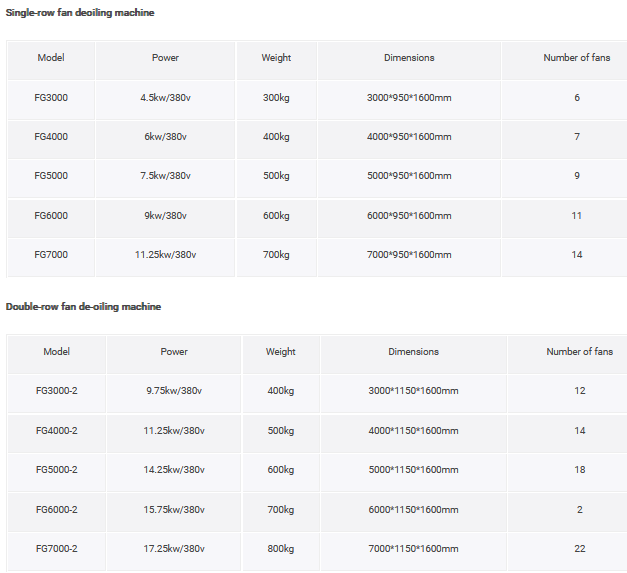Click the FG3000-2 model cell
Screen dimensions: 627x573
click(x=56, y=391)
